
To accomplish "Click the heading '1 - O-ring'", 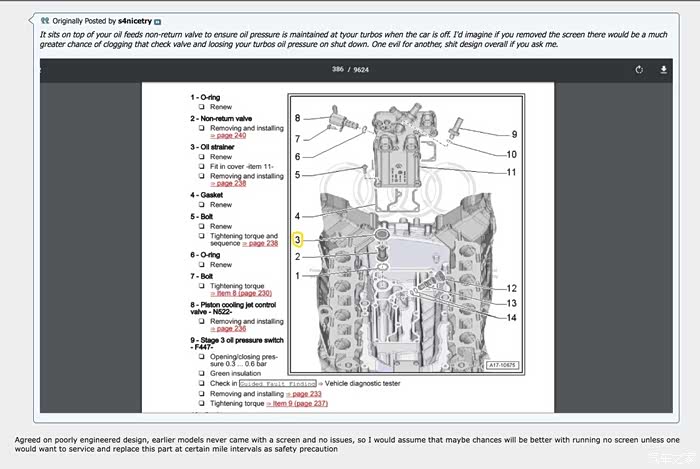I will click(x=205, y=97).
